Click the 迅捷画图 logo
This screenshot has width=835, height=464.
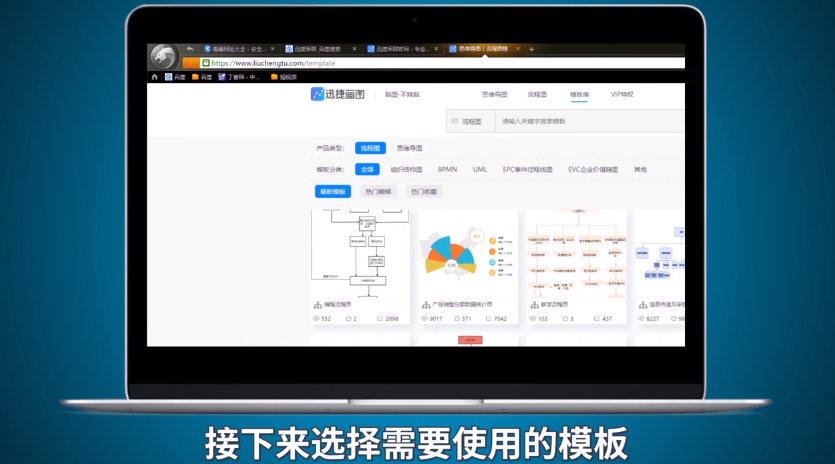point(338,94)
